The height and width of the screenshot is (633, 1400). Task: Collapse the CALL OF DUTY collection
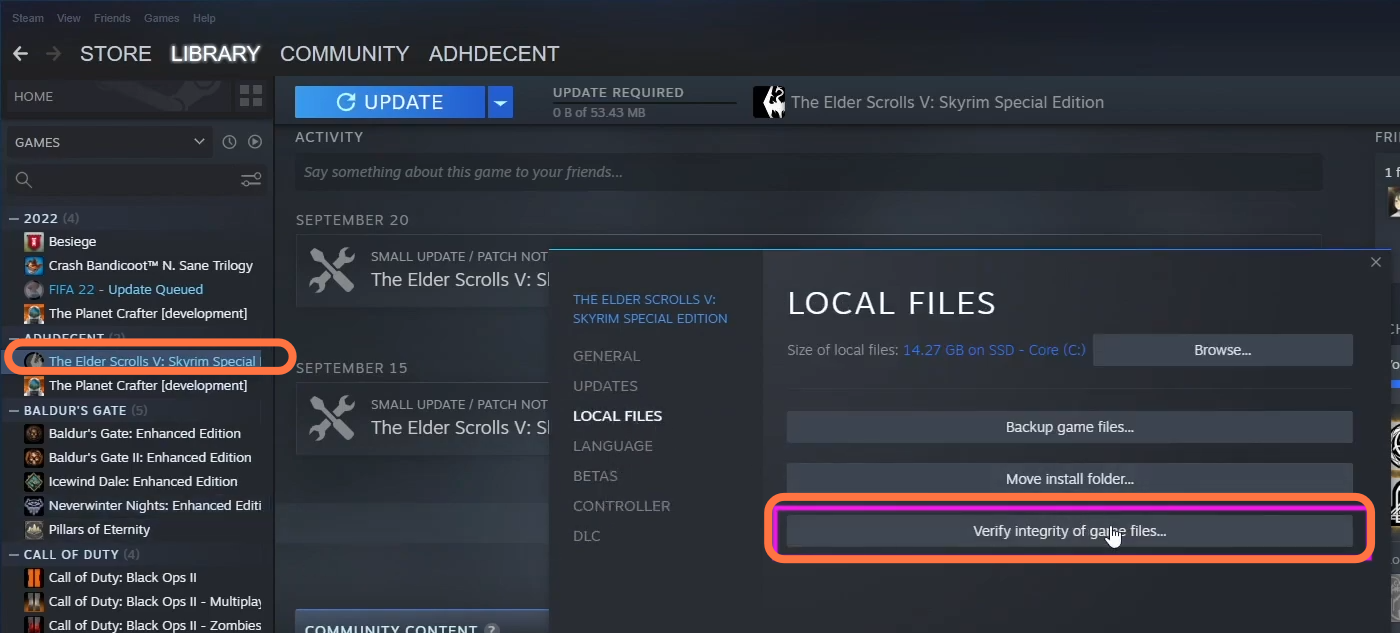click(x=14, y=554)
